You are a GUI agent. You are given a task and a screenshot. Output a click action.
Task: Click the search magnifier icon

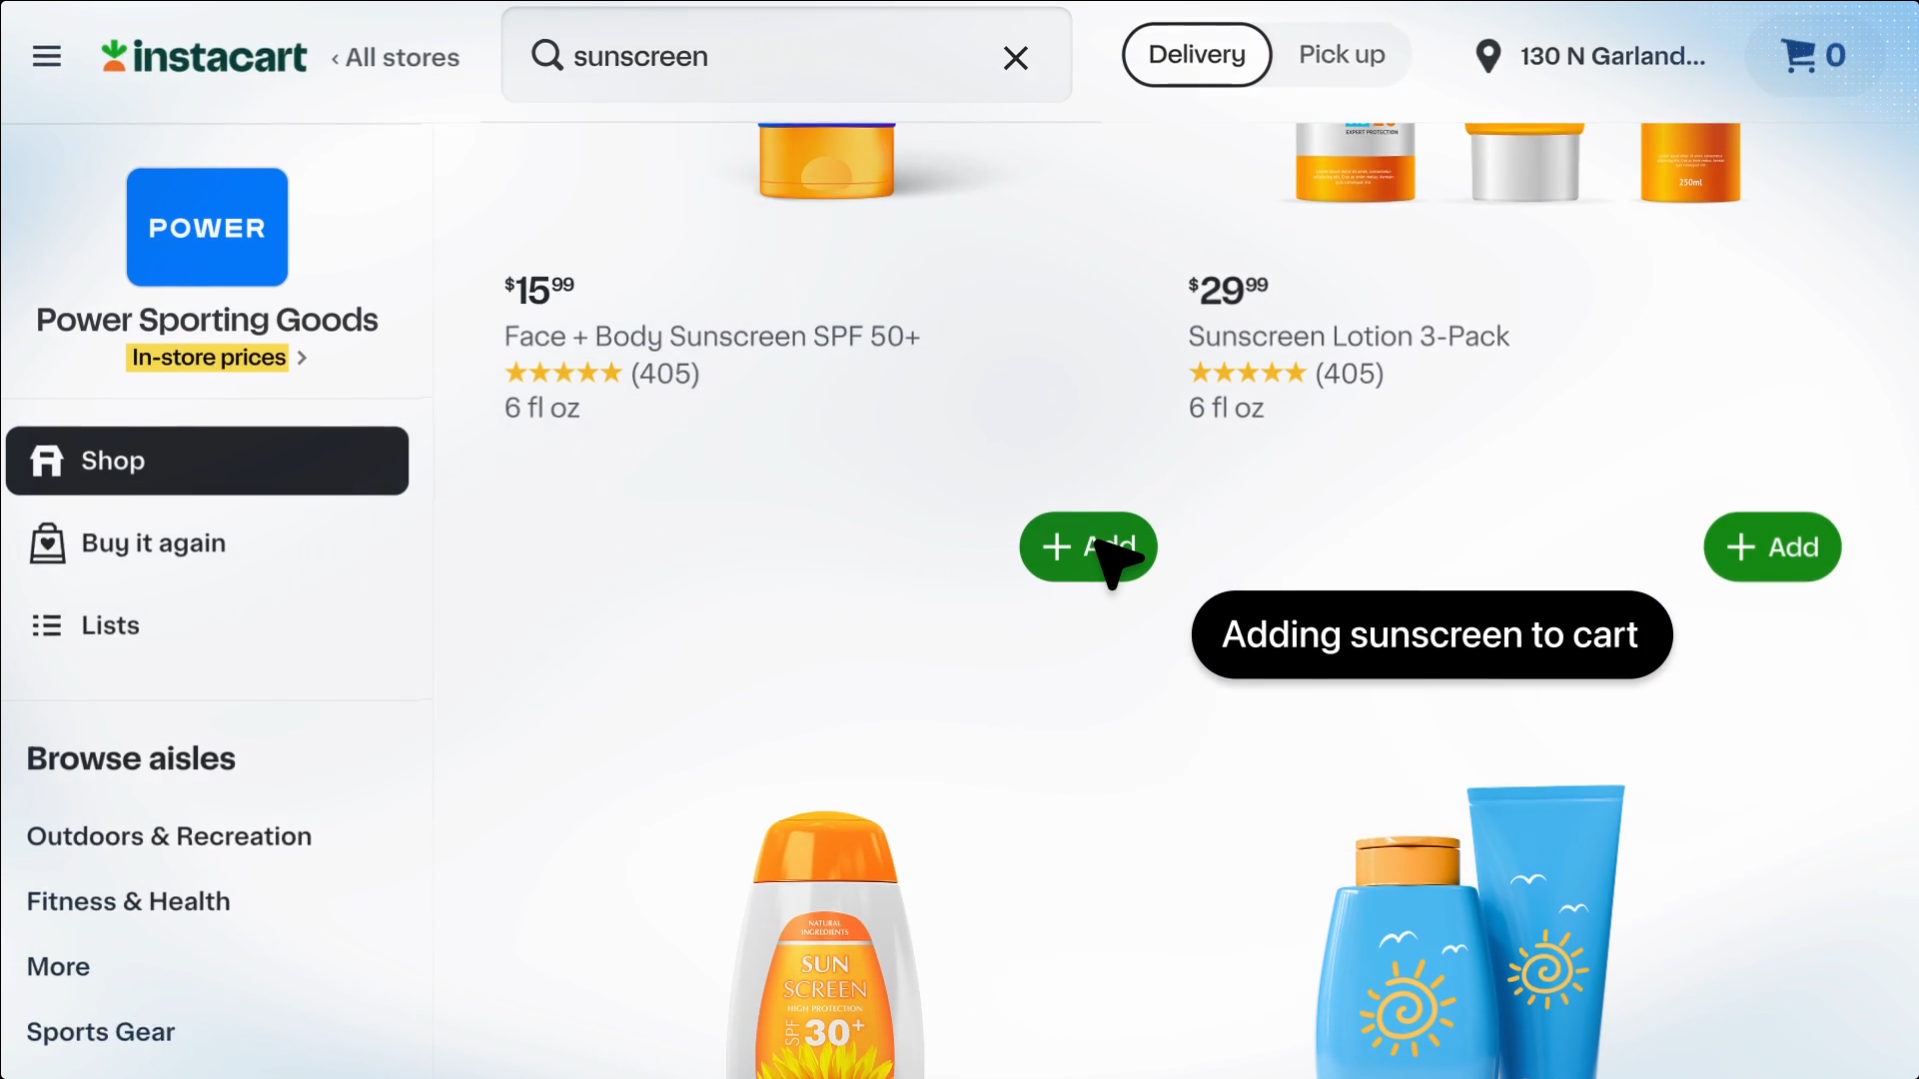(x=547, y=55)
